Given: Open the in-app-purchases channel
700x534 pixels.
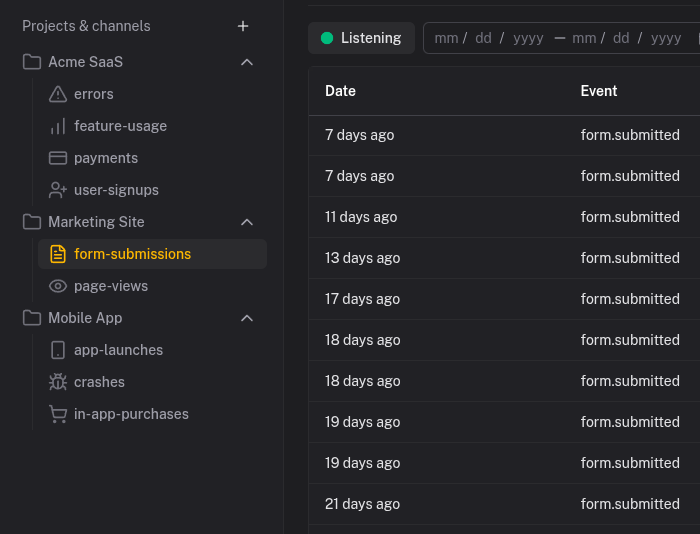Looking at the screenshot, I should click(x=131, y=414).
